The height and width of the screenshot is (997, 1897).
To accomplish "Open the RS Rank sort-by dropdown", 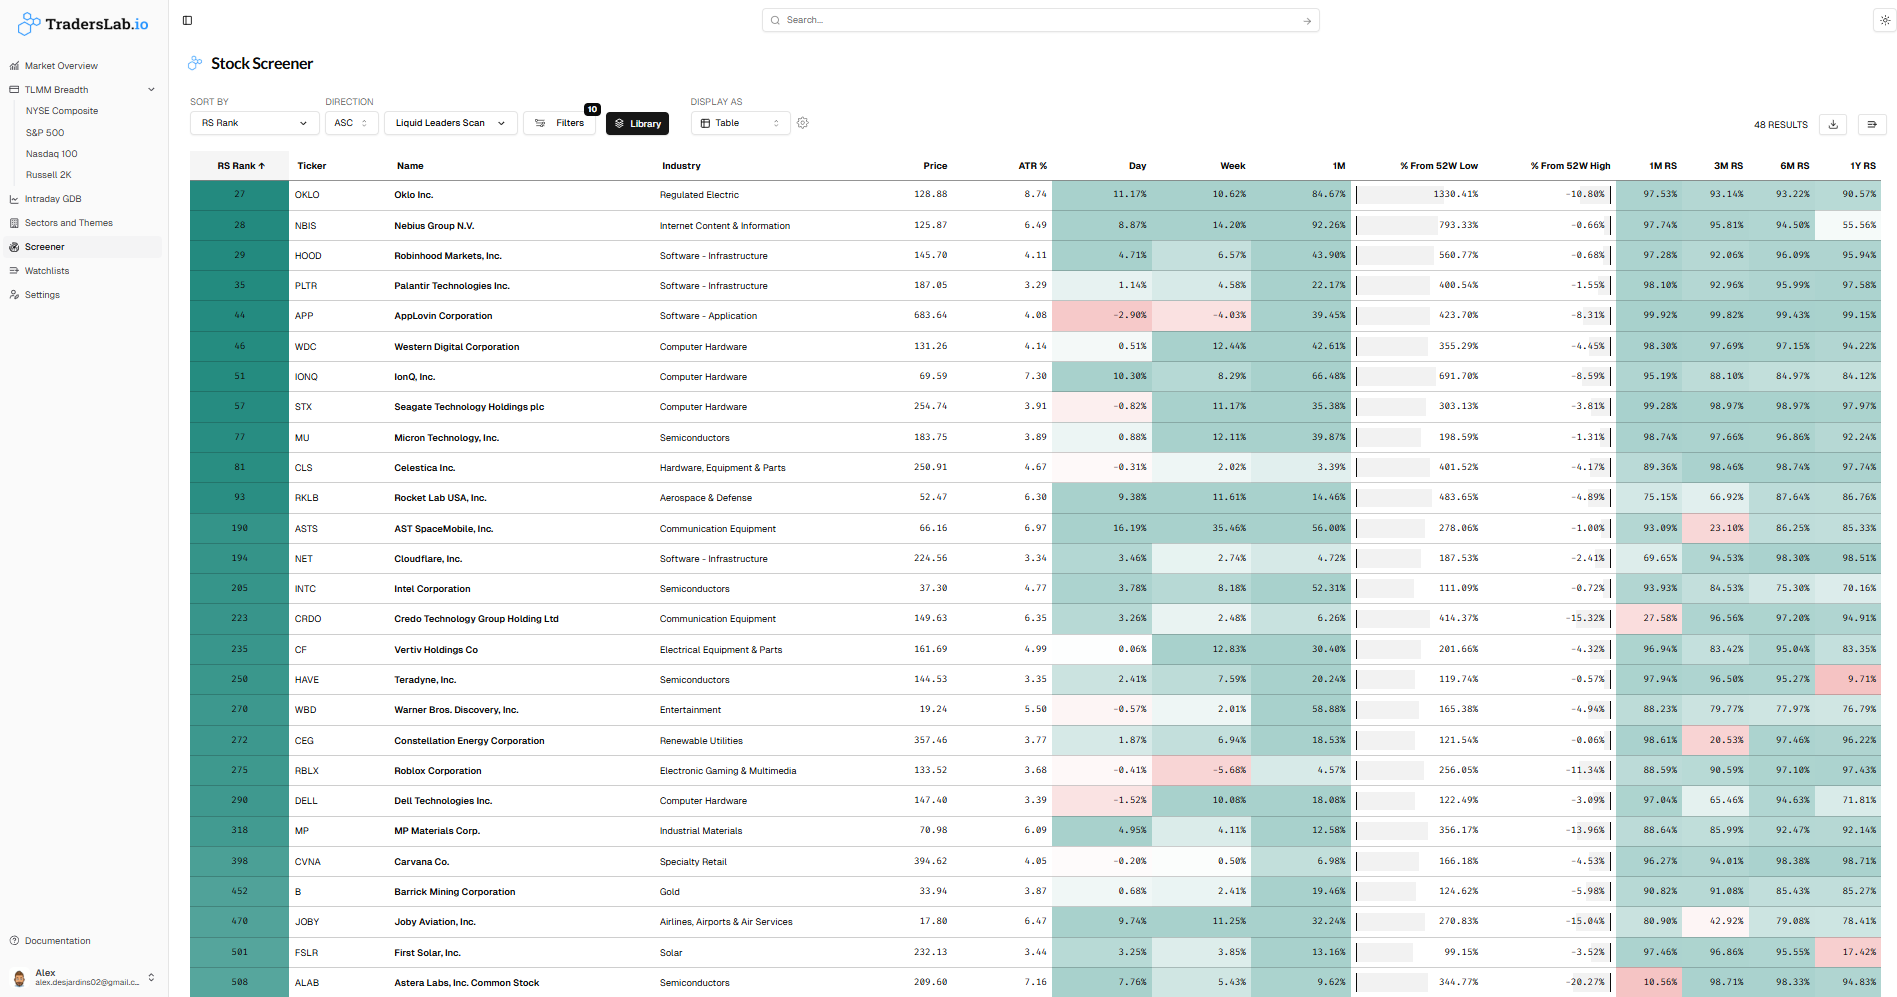I will click(255, 123).
